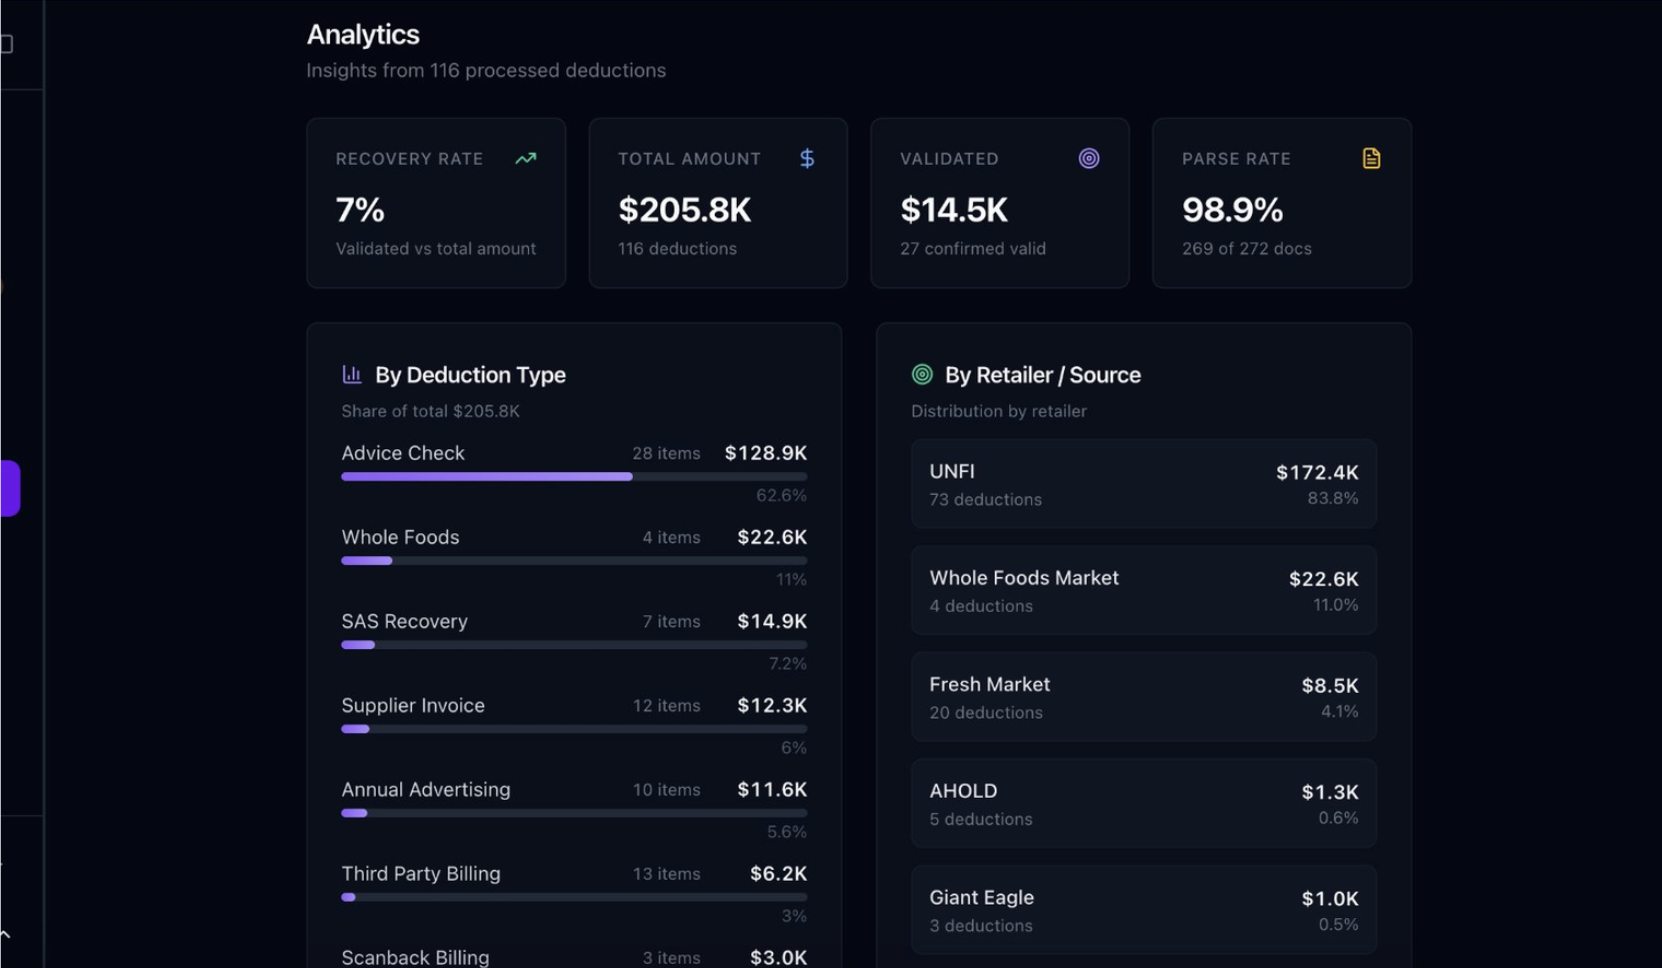Click the "$12.3K" Supplier Invoice amount
The height and width of the screenshot is (968, 1662).
pos(772,705)
